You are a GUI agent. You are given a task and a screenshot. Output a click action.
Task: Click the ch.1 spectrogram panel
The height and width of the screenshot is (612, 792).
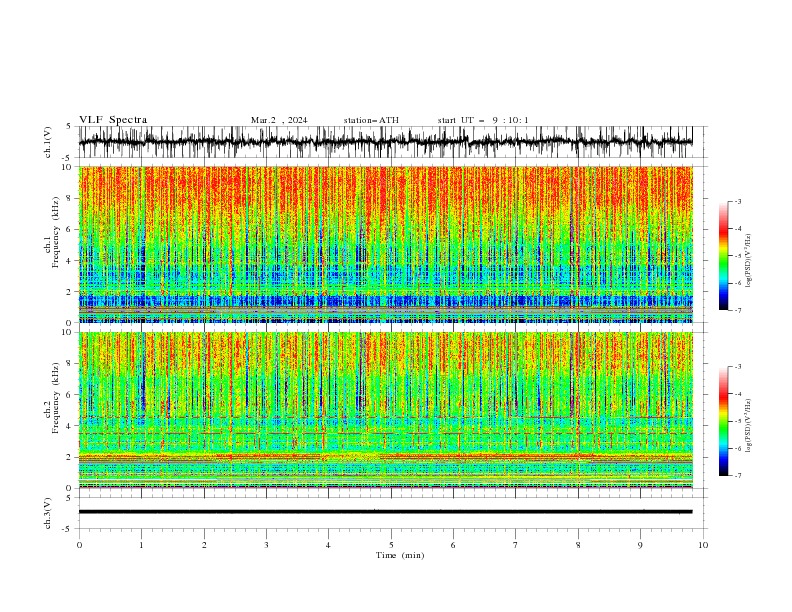[385, 244]
